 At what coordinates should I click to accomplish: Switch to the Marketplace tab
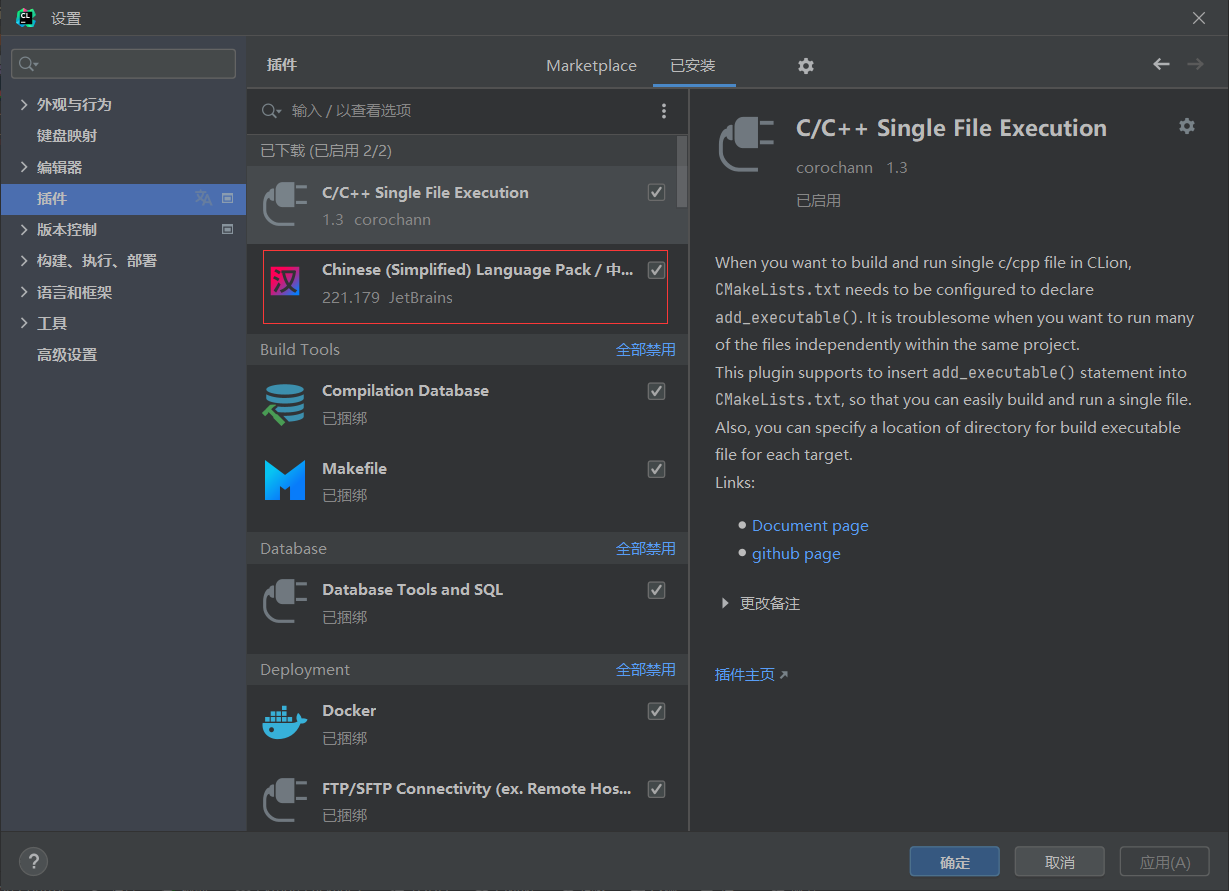[591, 66]
